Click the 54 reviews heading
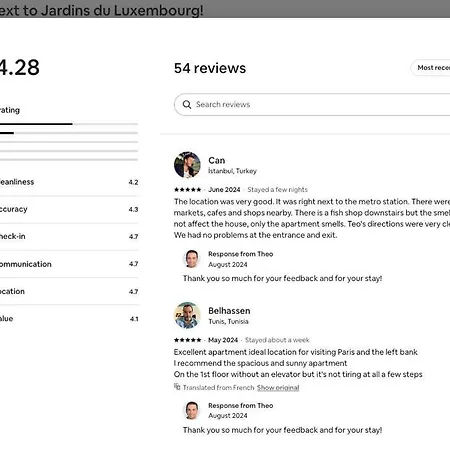450x450 pixels. click(x=210, y=68)
